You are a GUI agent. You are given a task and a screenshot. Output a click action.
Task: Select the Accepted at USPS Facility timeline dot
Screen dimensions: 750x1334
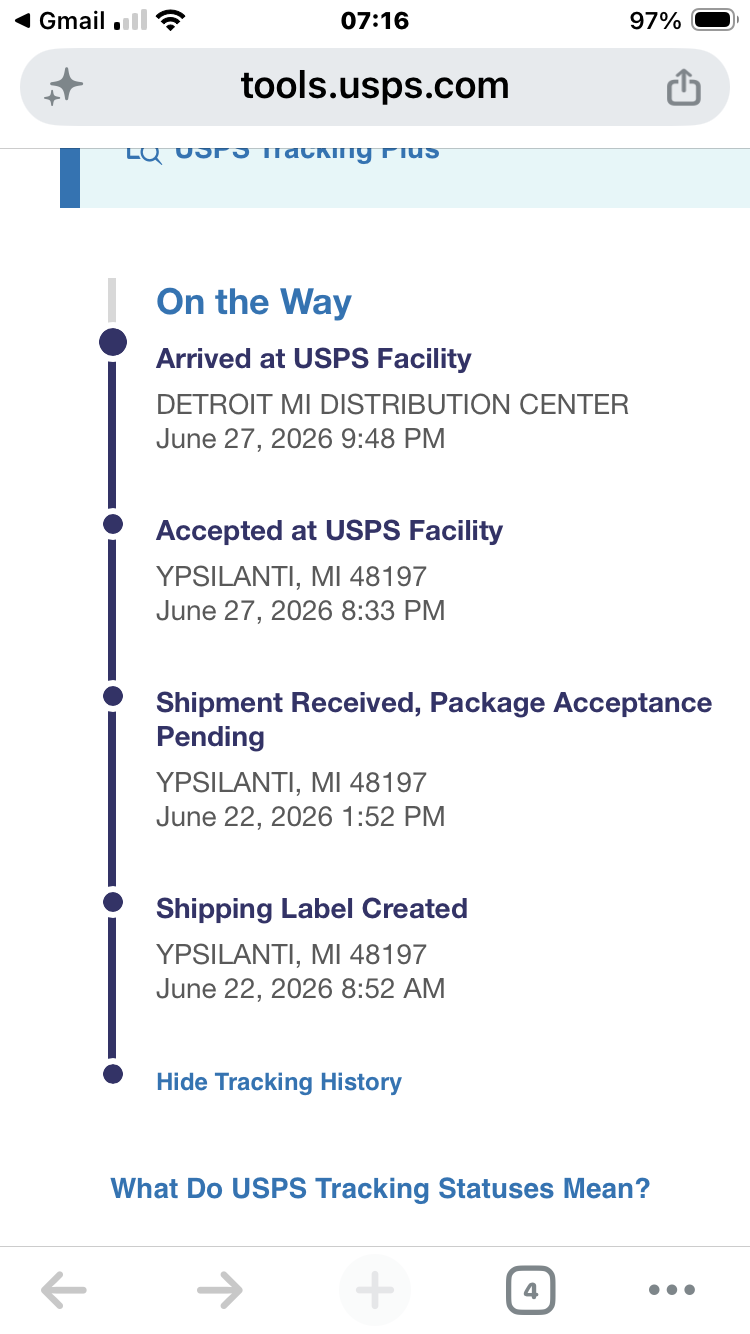tap(113, 523)
